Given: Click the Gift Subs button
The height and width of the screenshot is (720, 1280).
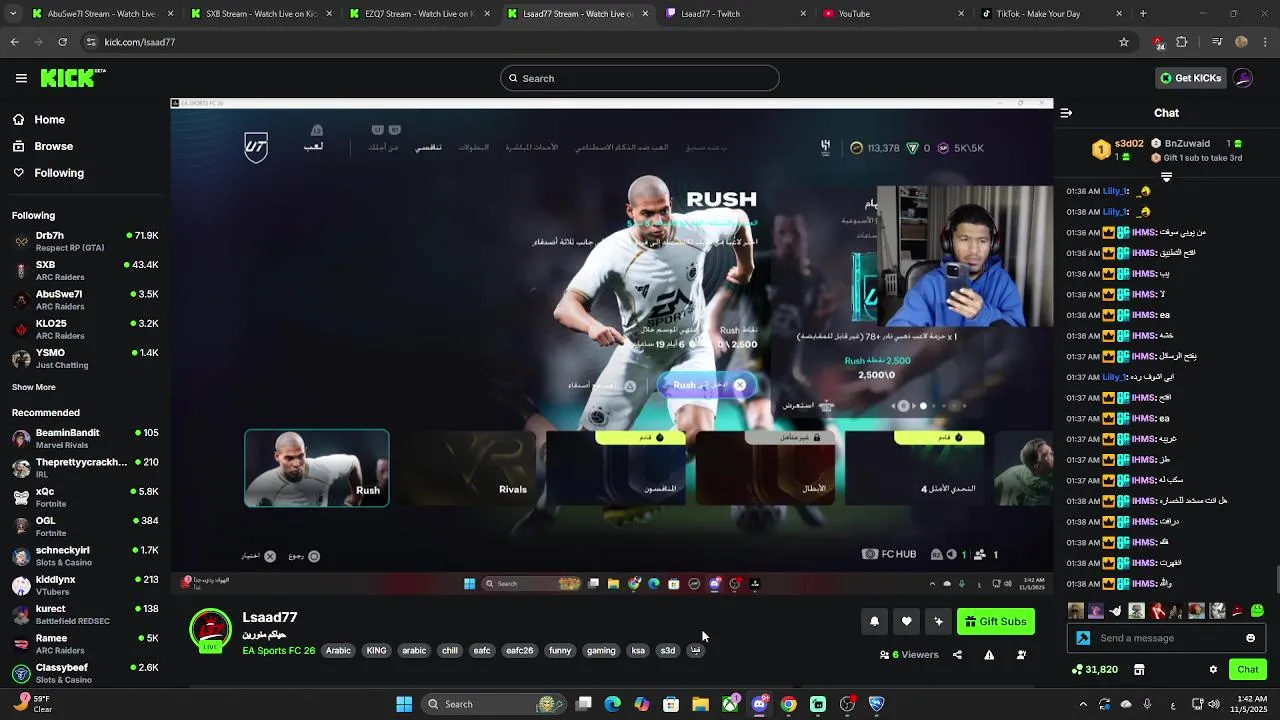Looking at the screenshot, I should 995,621.
